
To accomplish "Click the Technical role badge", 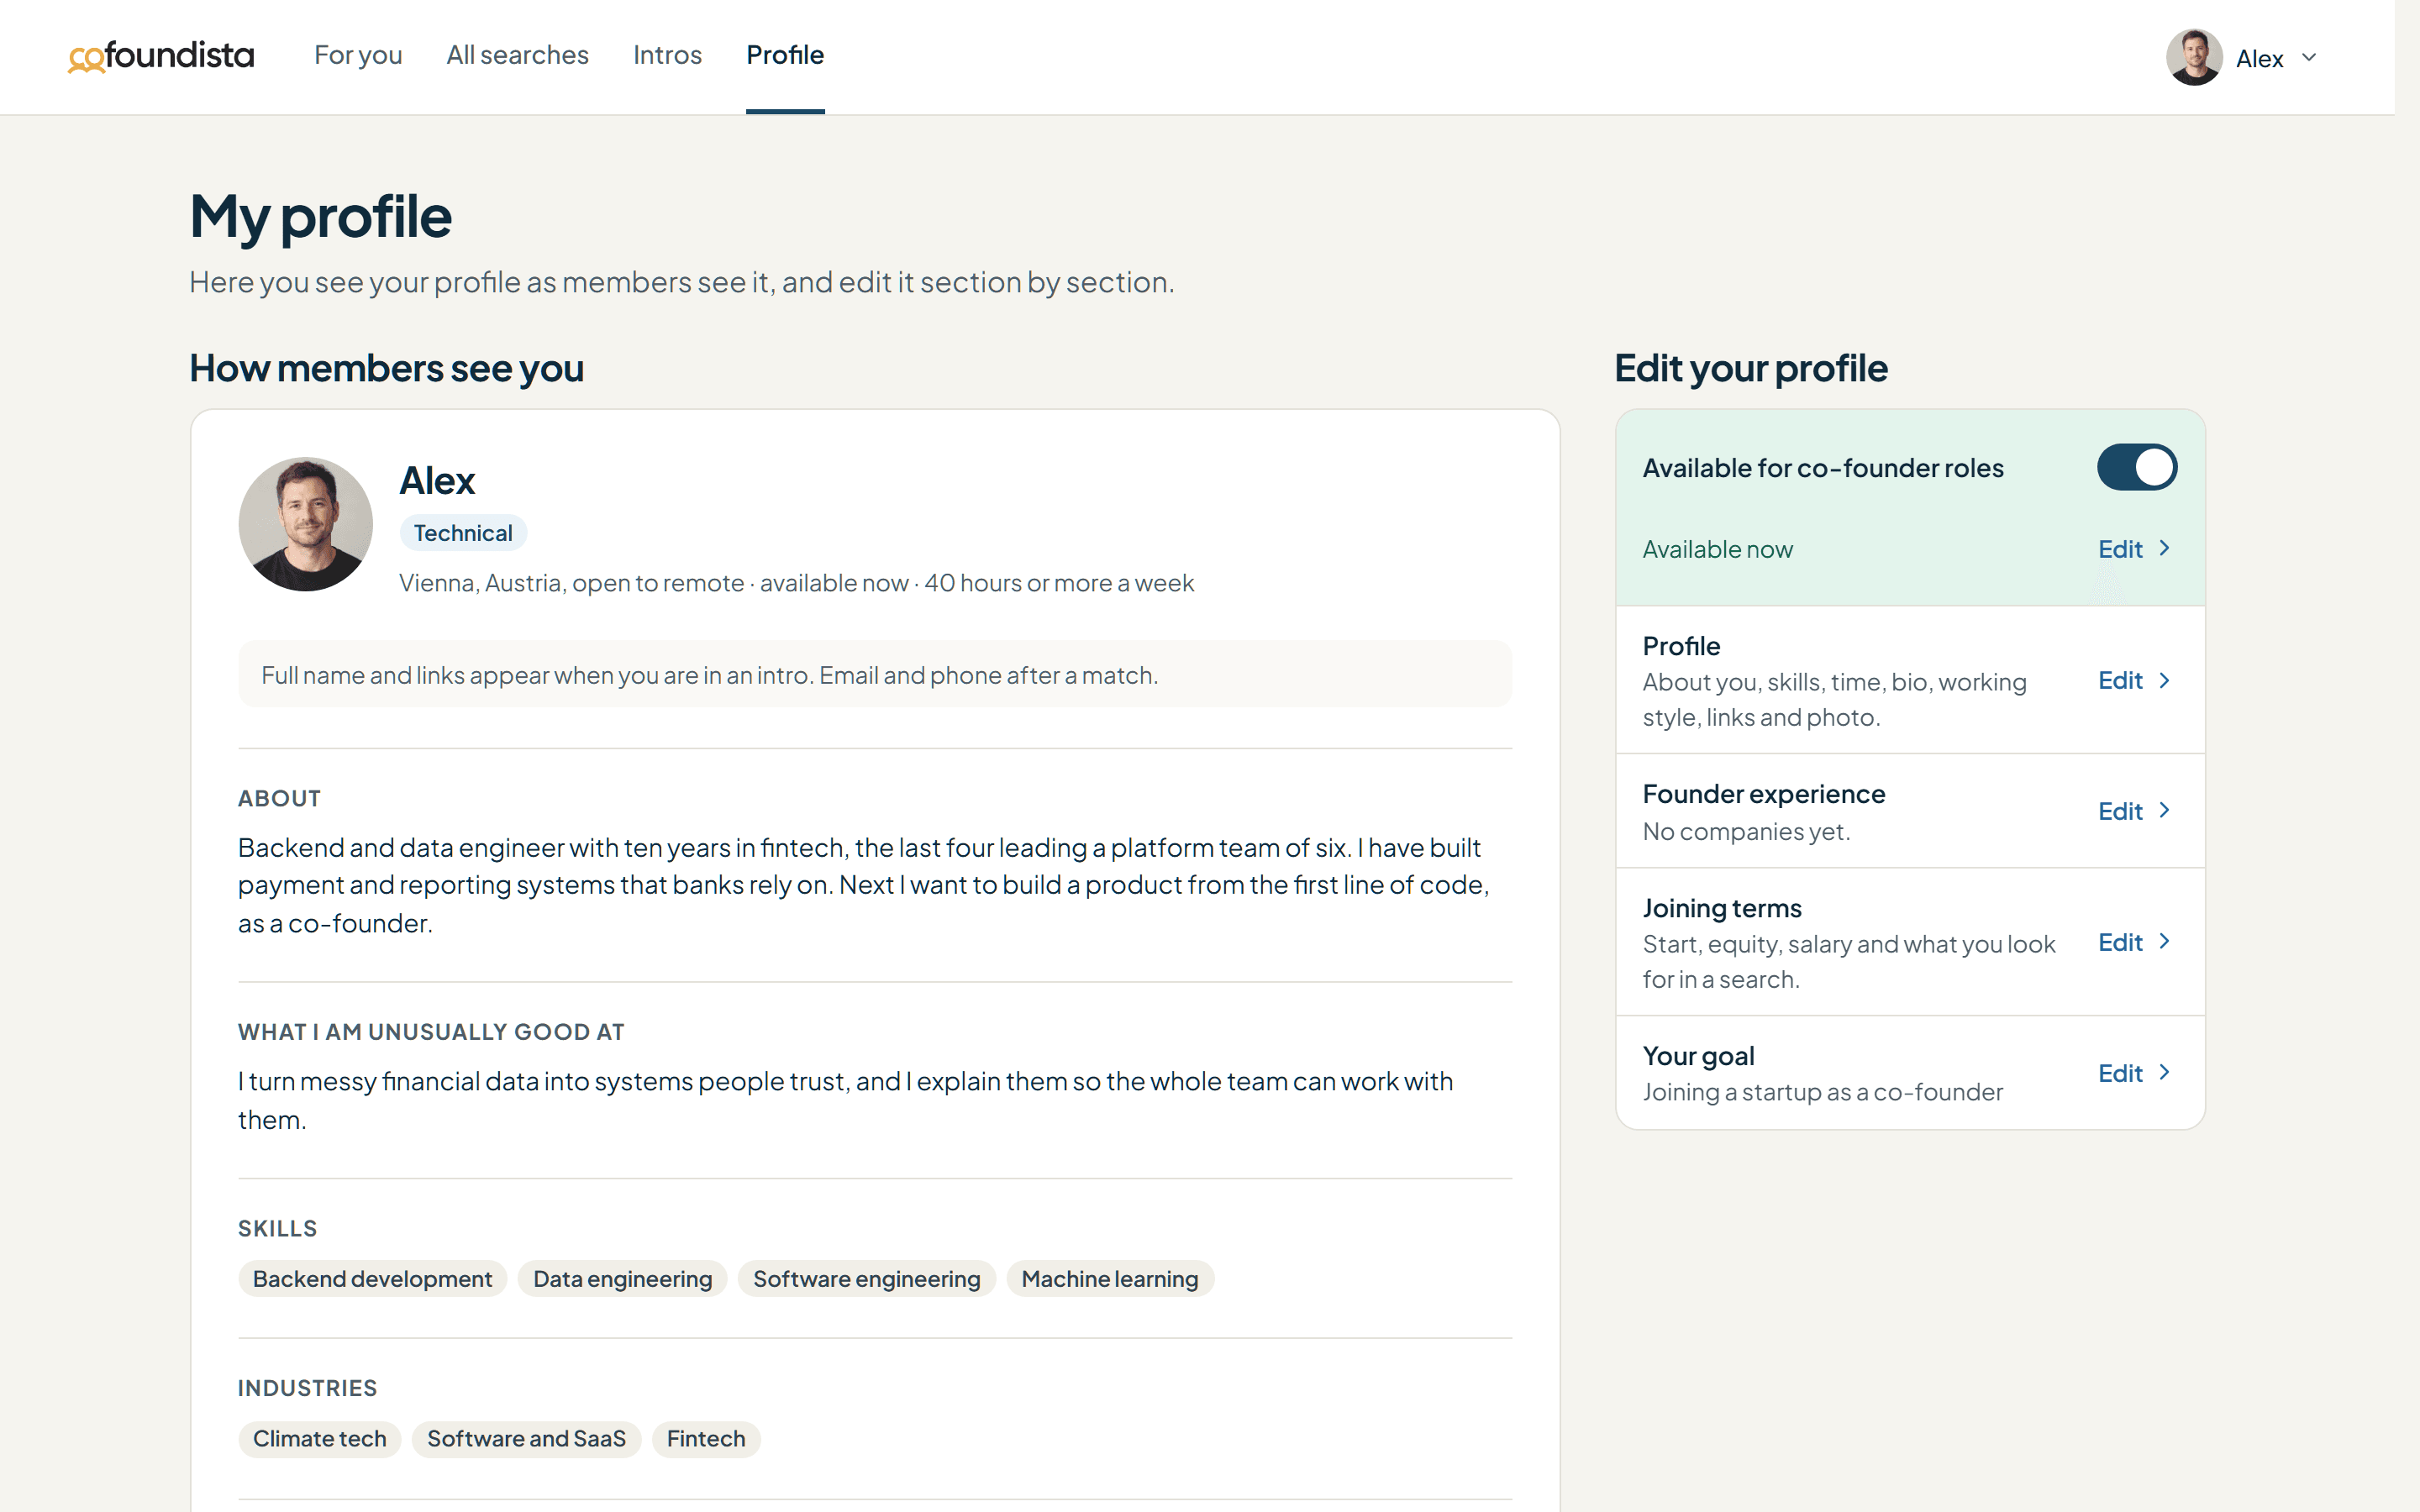I will pyautogui.click(x=463, y=533).
